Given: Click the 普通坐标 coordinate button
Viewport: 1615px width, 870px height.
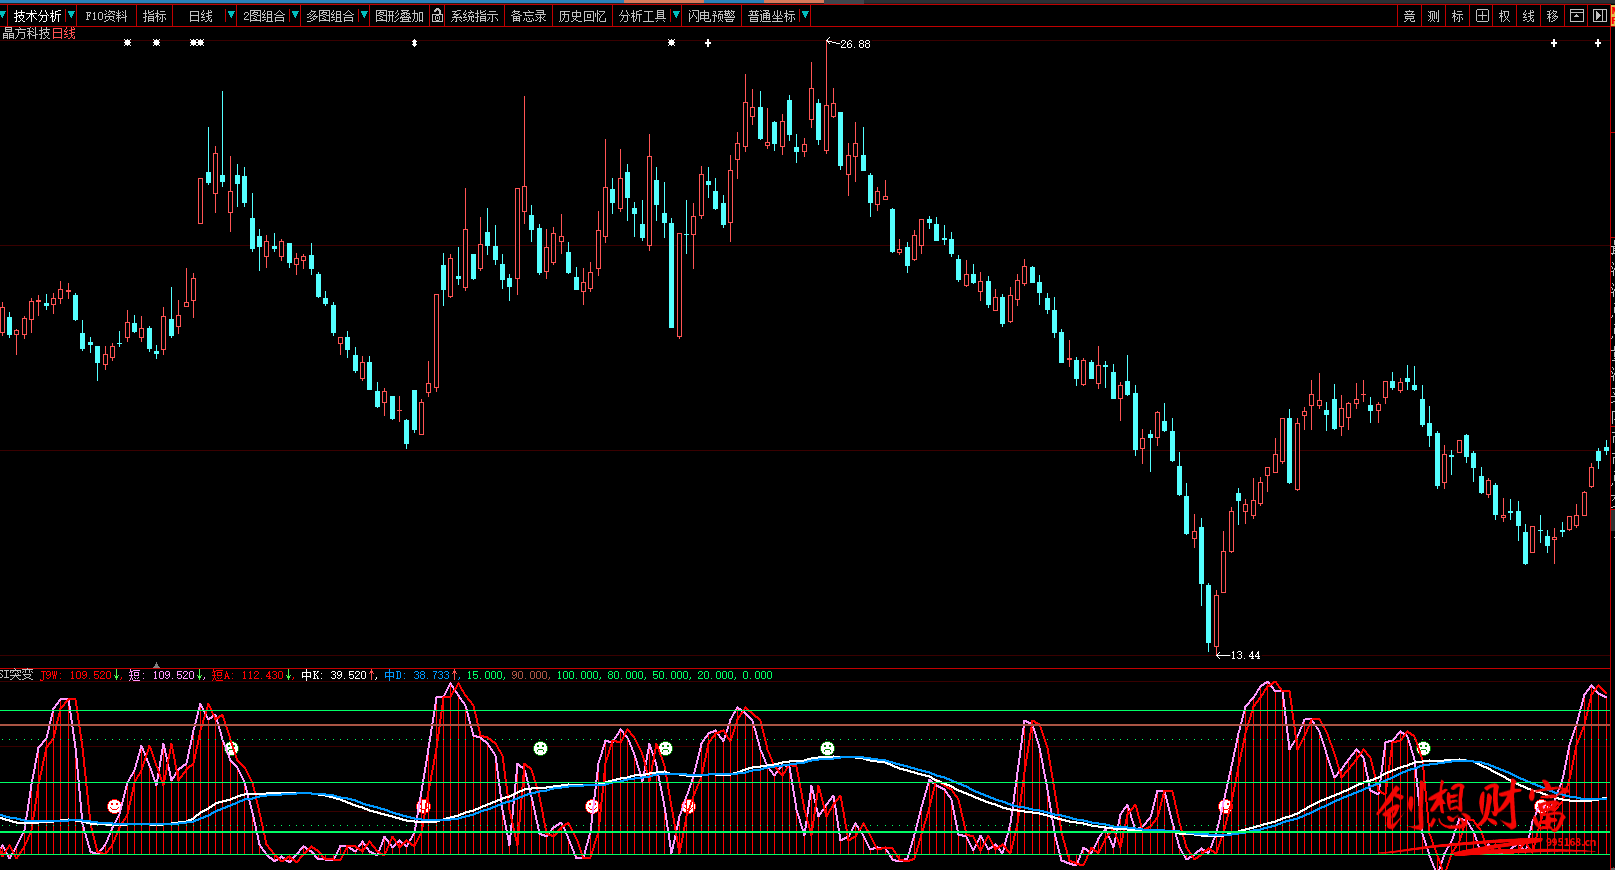Looking at the screenshot, I should (x=772, y=16).
